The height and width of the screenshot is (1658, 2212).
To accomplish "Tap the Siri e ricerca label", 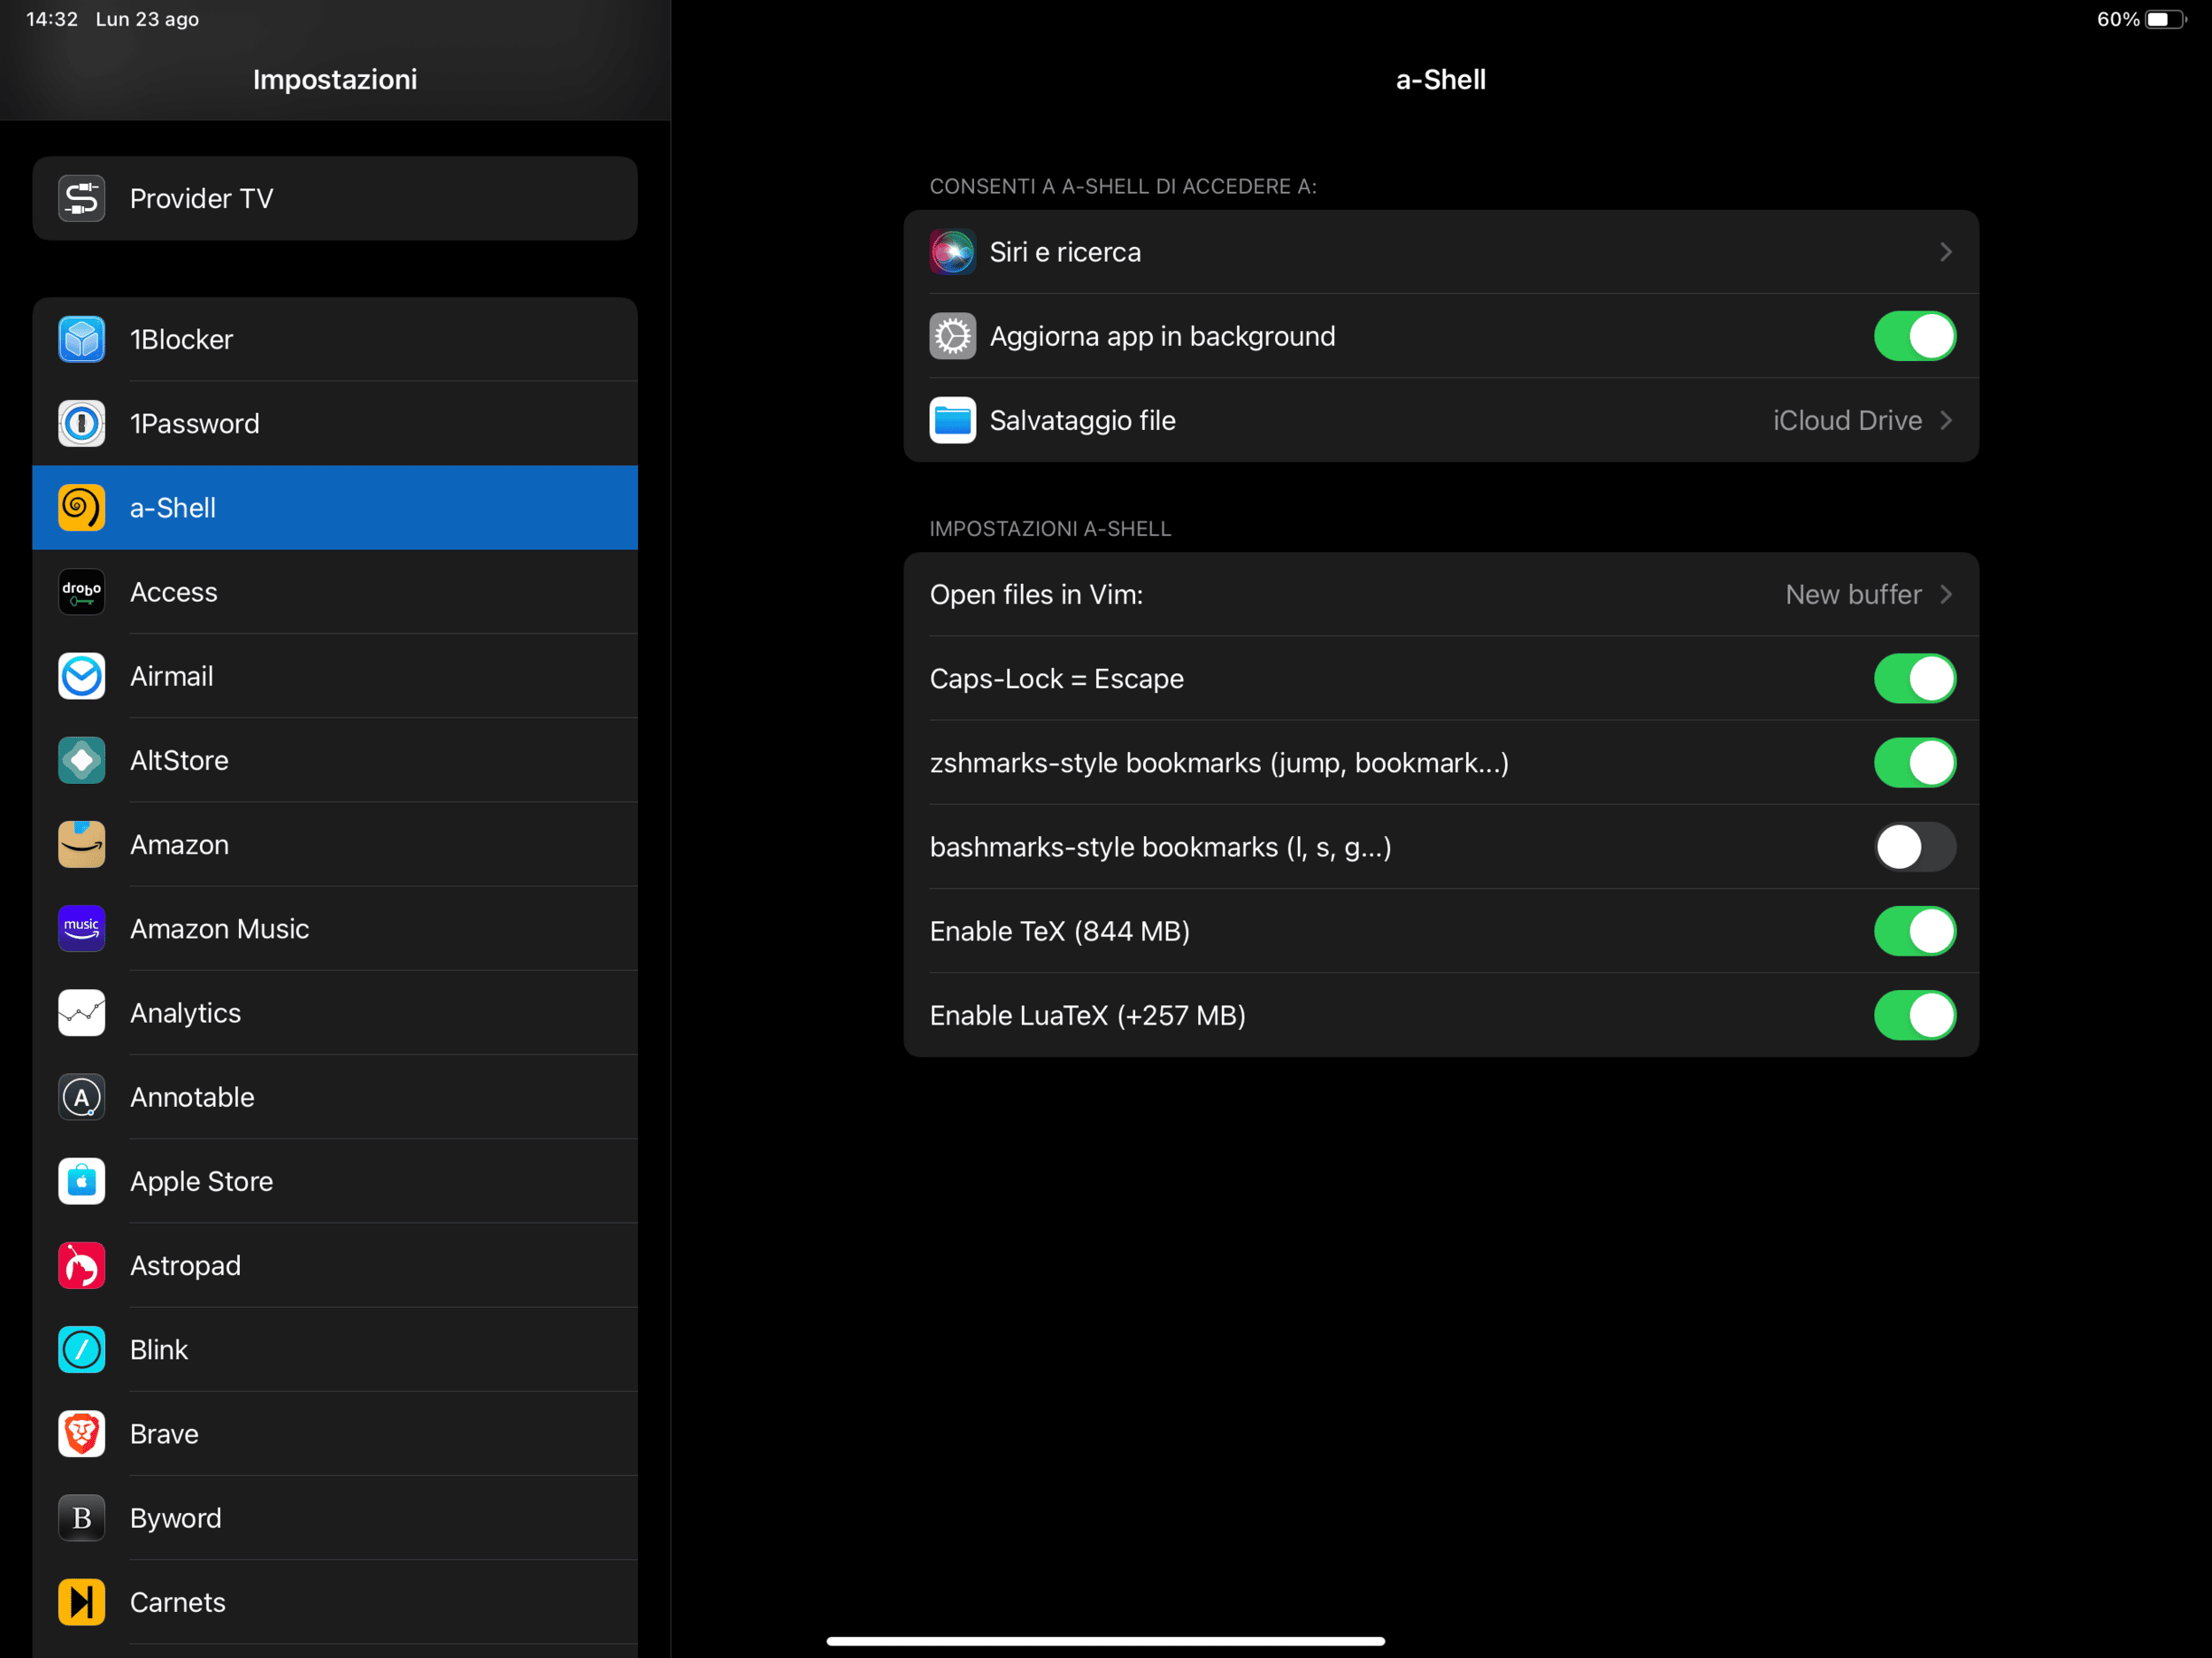I will click(x=1065, y=252).
